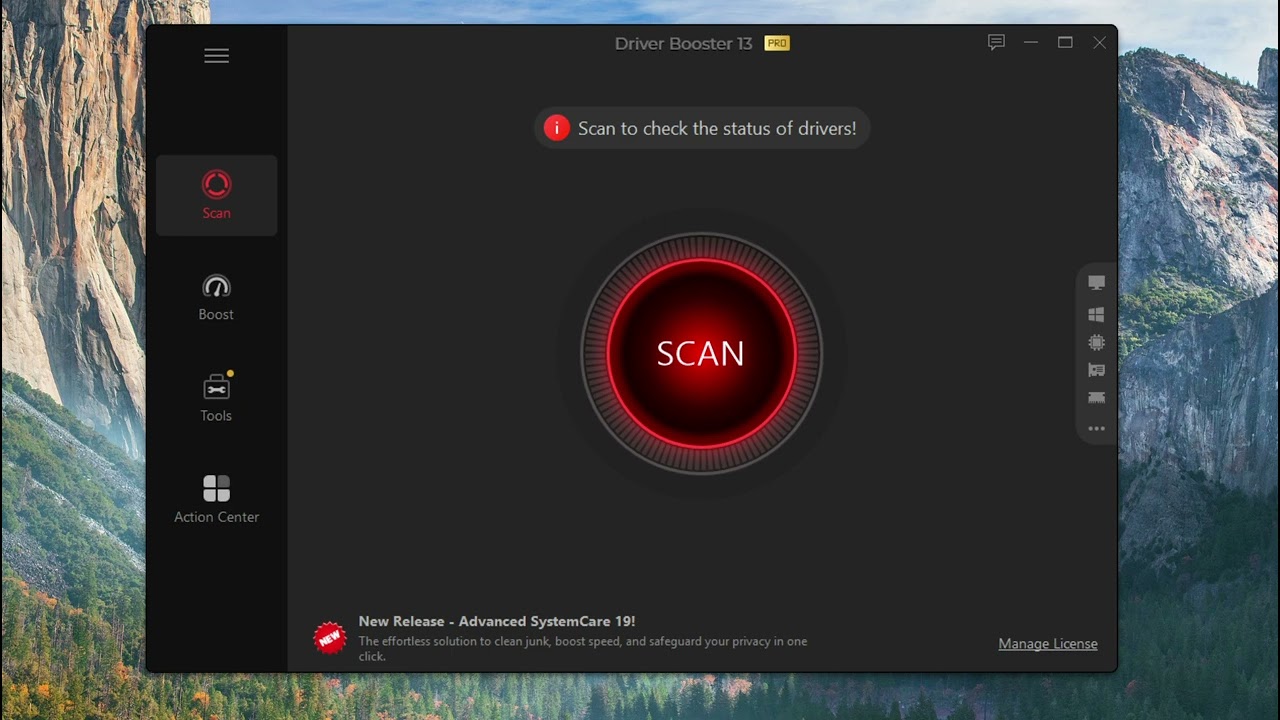The image size is (1280, 720).
Task: Click the red info alert icon
Action: 556,128
